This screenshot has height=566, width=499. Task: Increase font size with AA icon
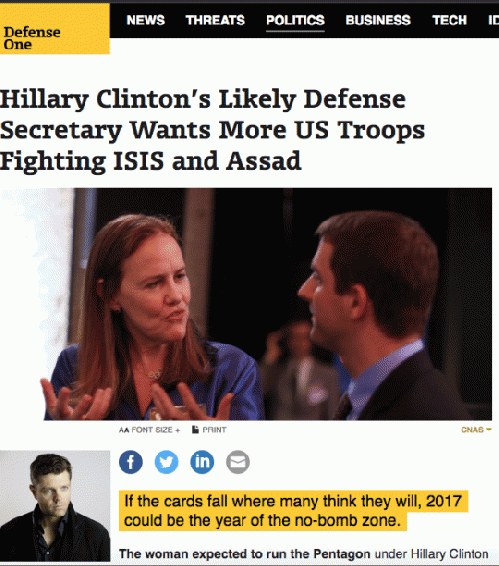[x=124, y=430]
